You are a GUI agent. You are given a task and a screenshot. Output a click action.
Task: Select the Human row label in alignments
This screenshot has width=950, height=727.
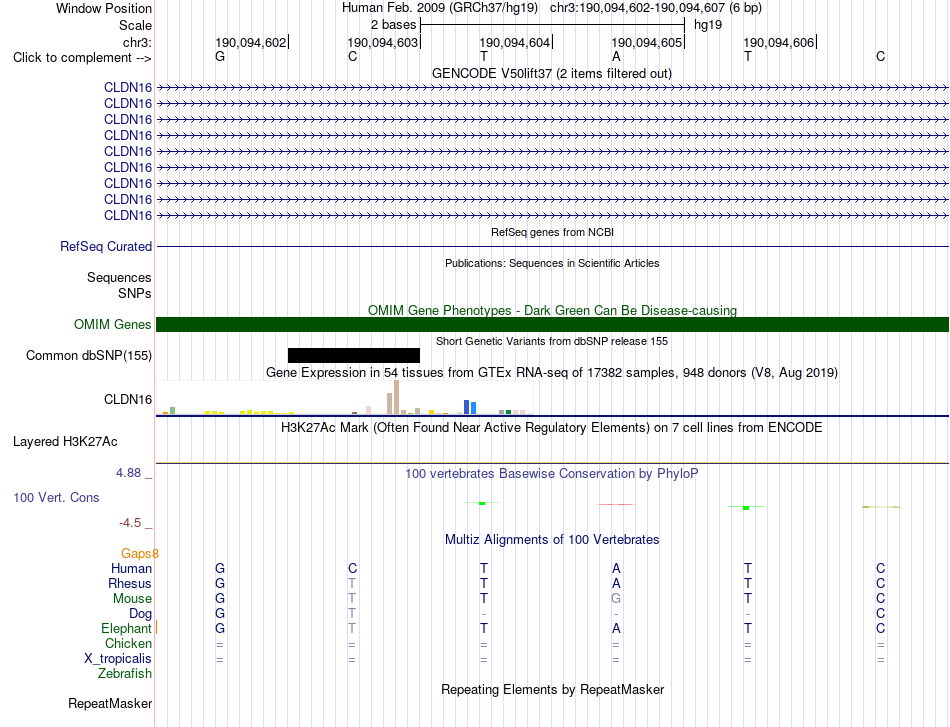(x=131, y=568)
